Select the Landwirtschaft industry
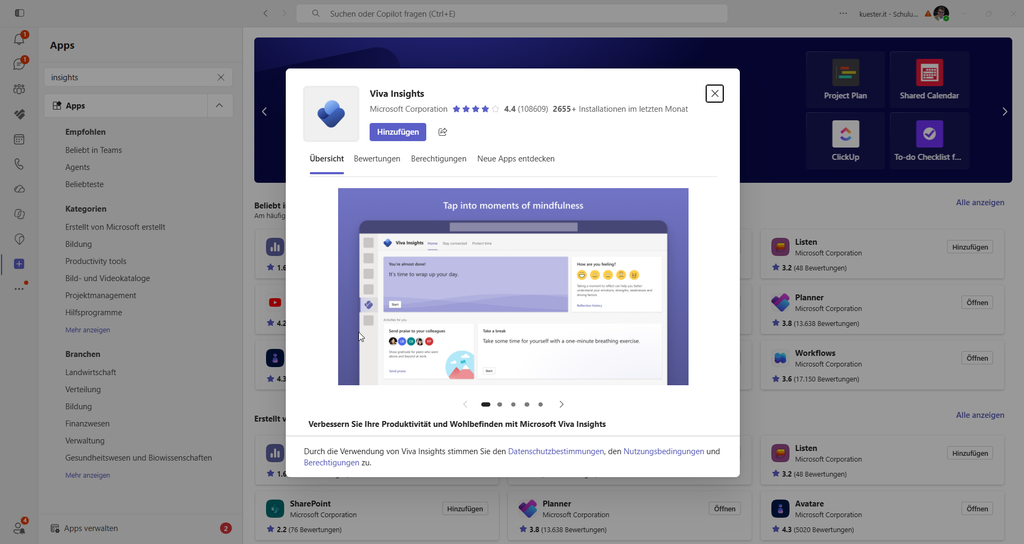This screenshot has width=1024, height=544. [x=91, y=372]
